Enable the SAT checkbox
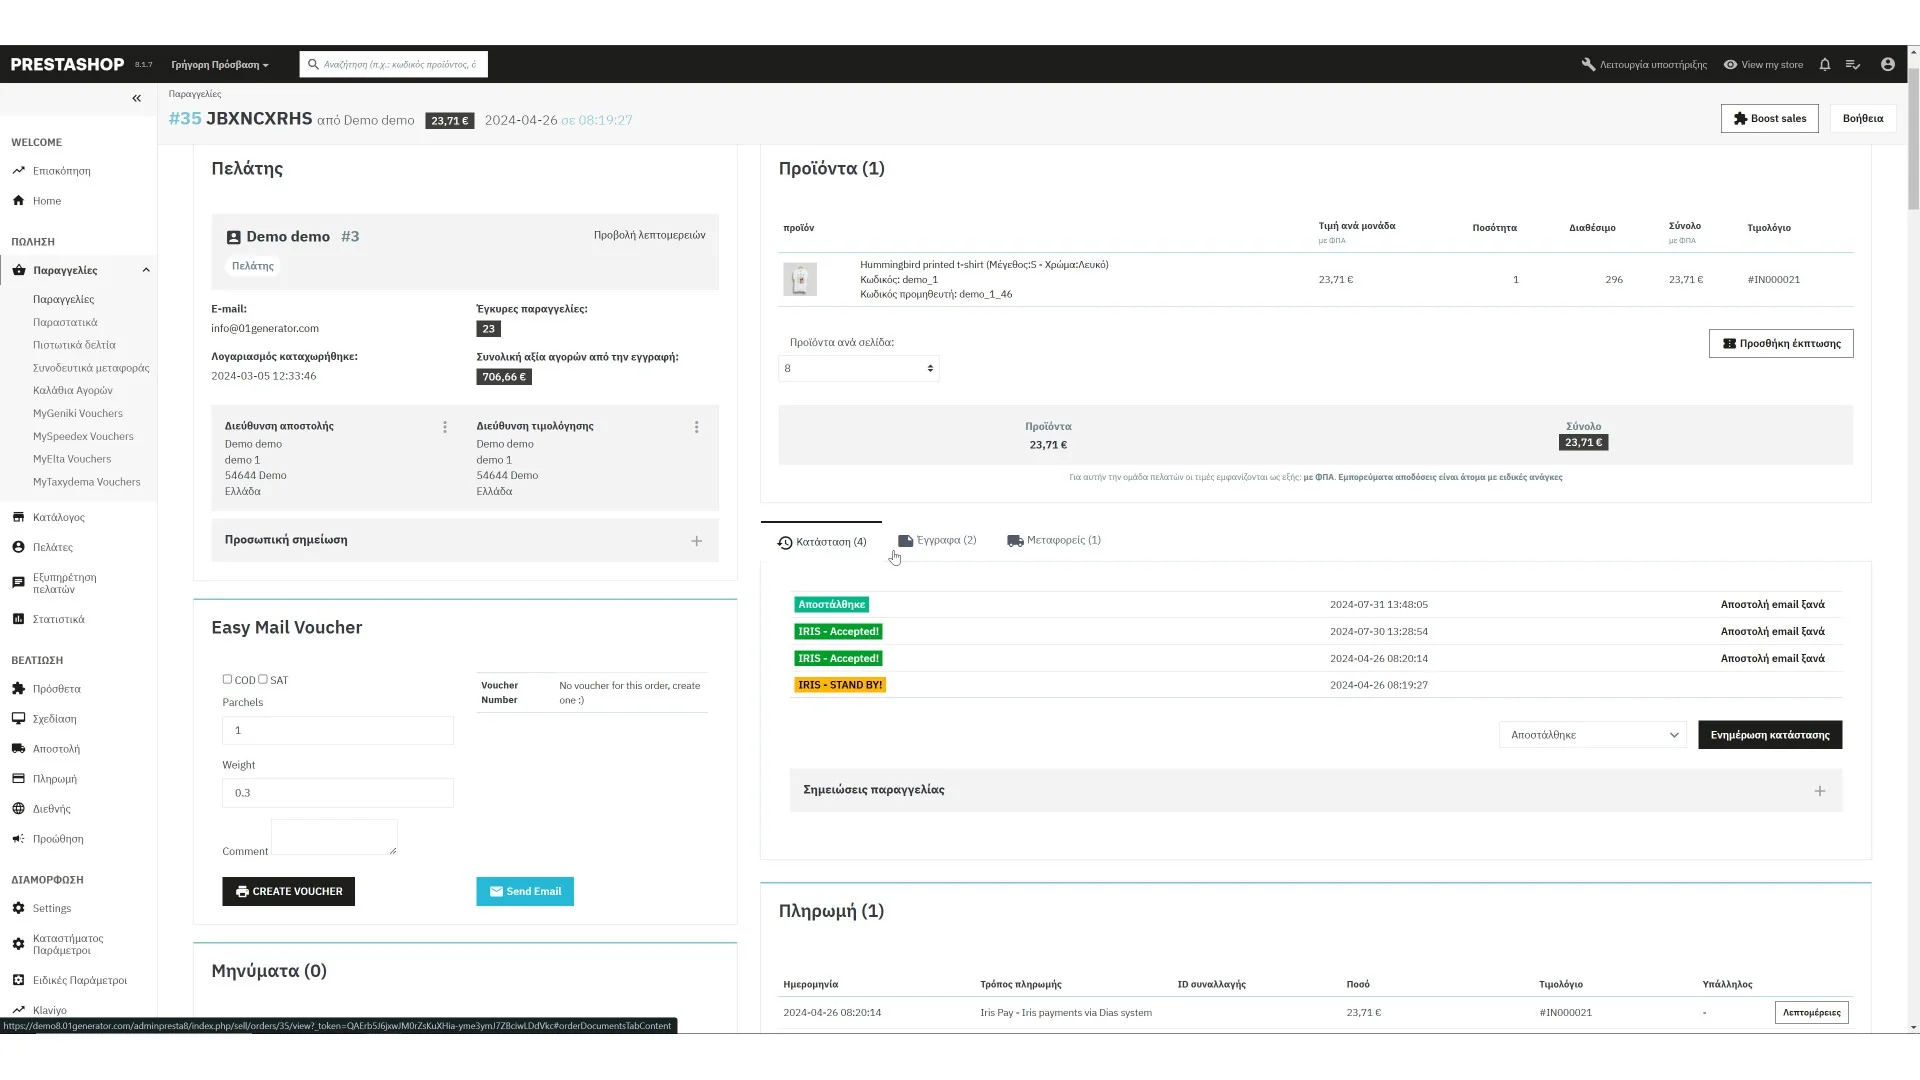The image size is (1920, 1080). 263,679
